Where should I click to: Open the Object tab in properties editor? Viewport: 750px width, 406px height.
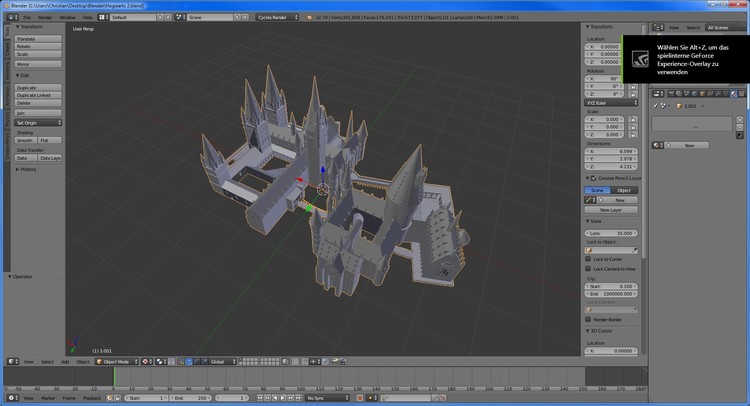[x=702, y=94]
